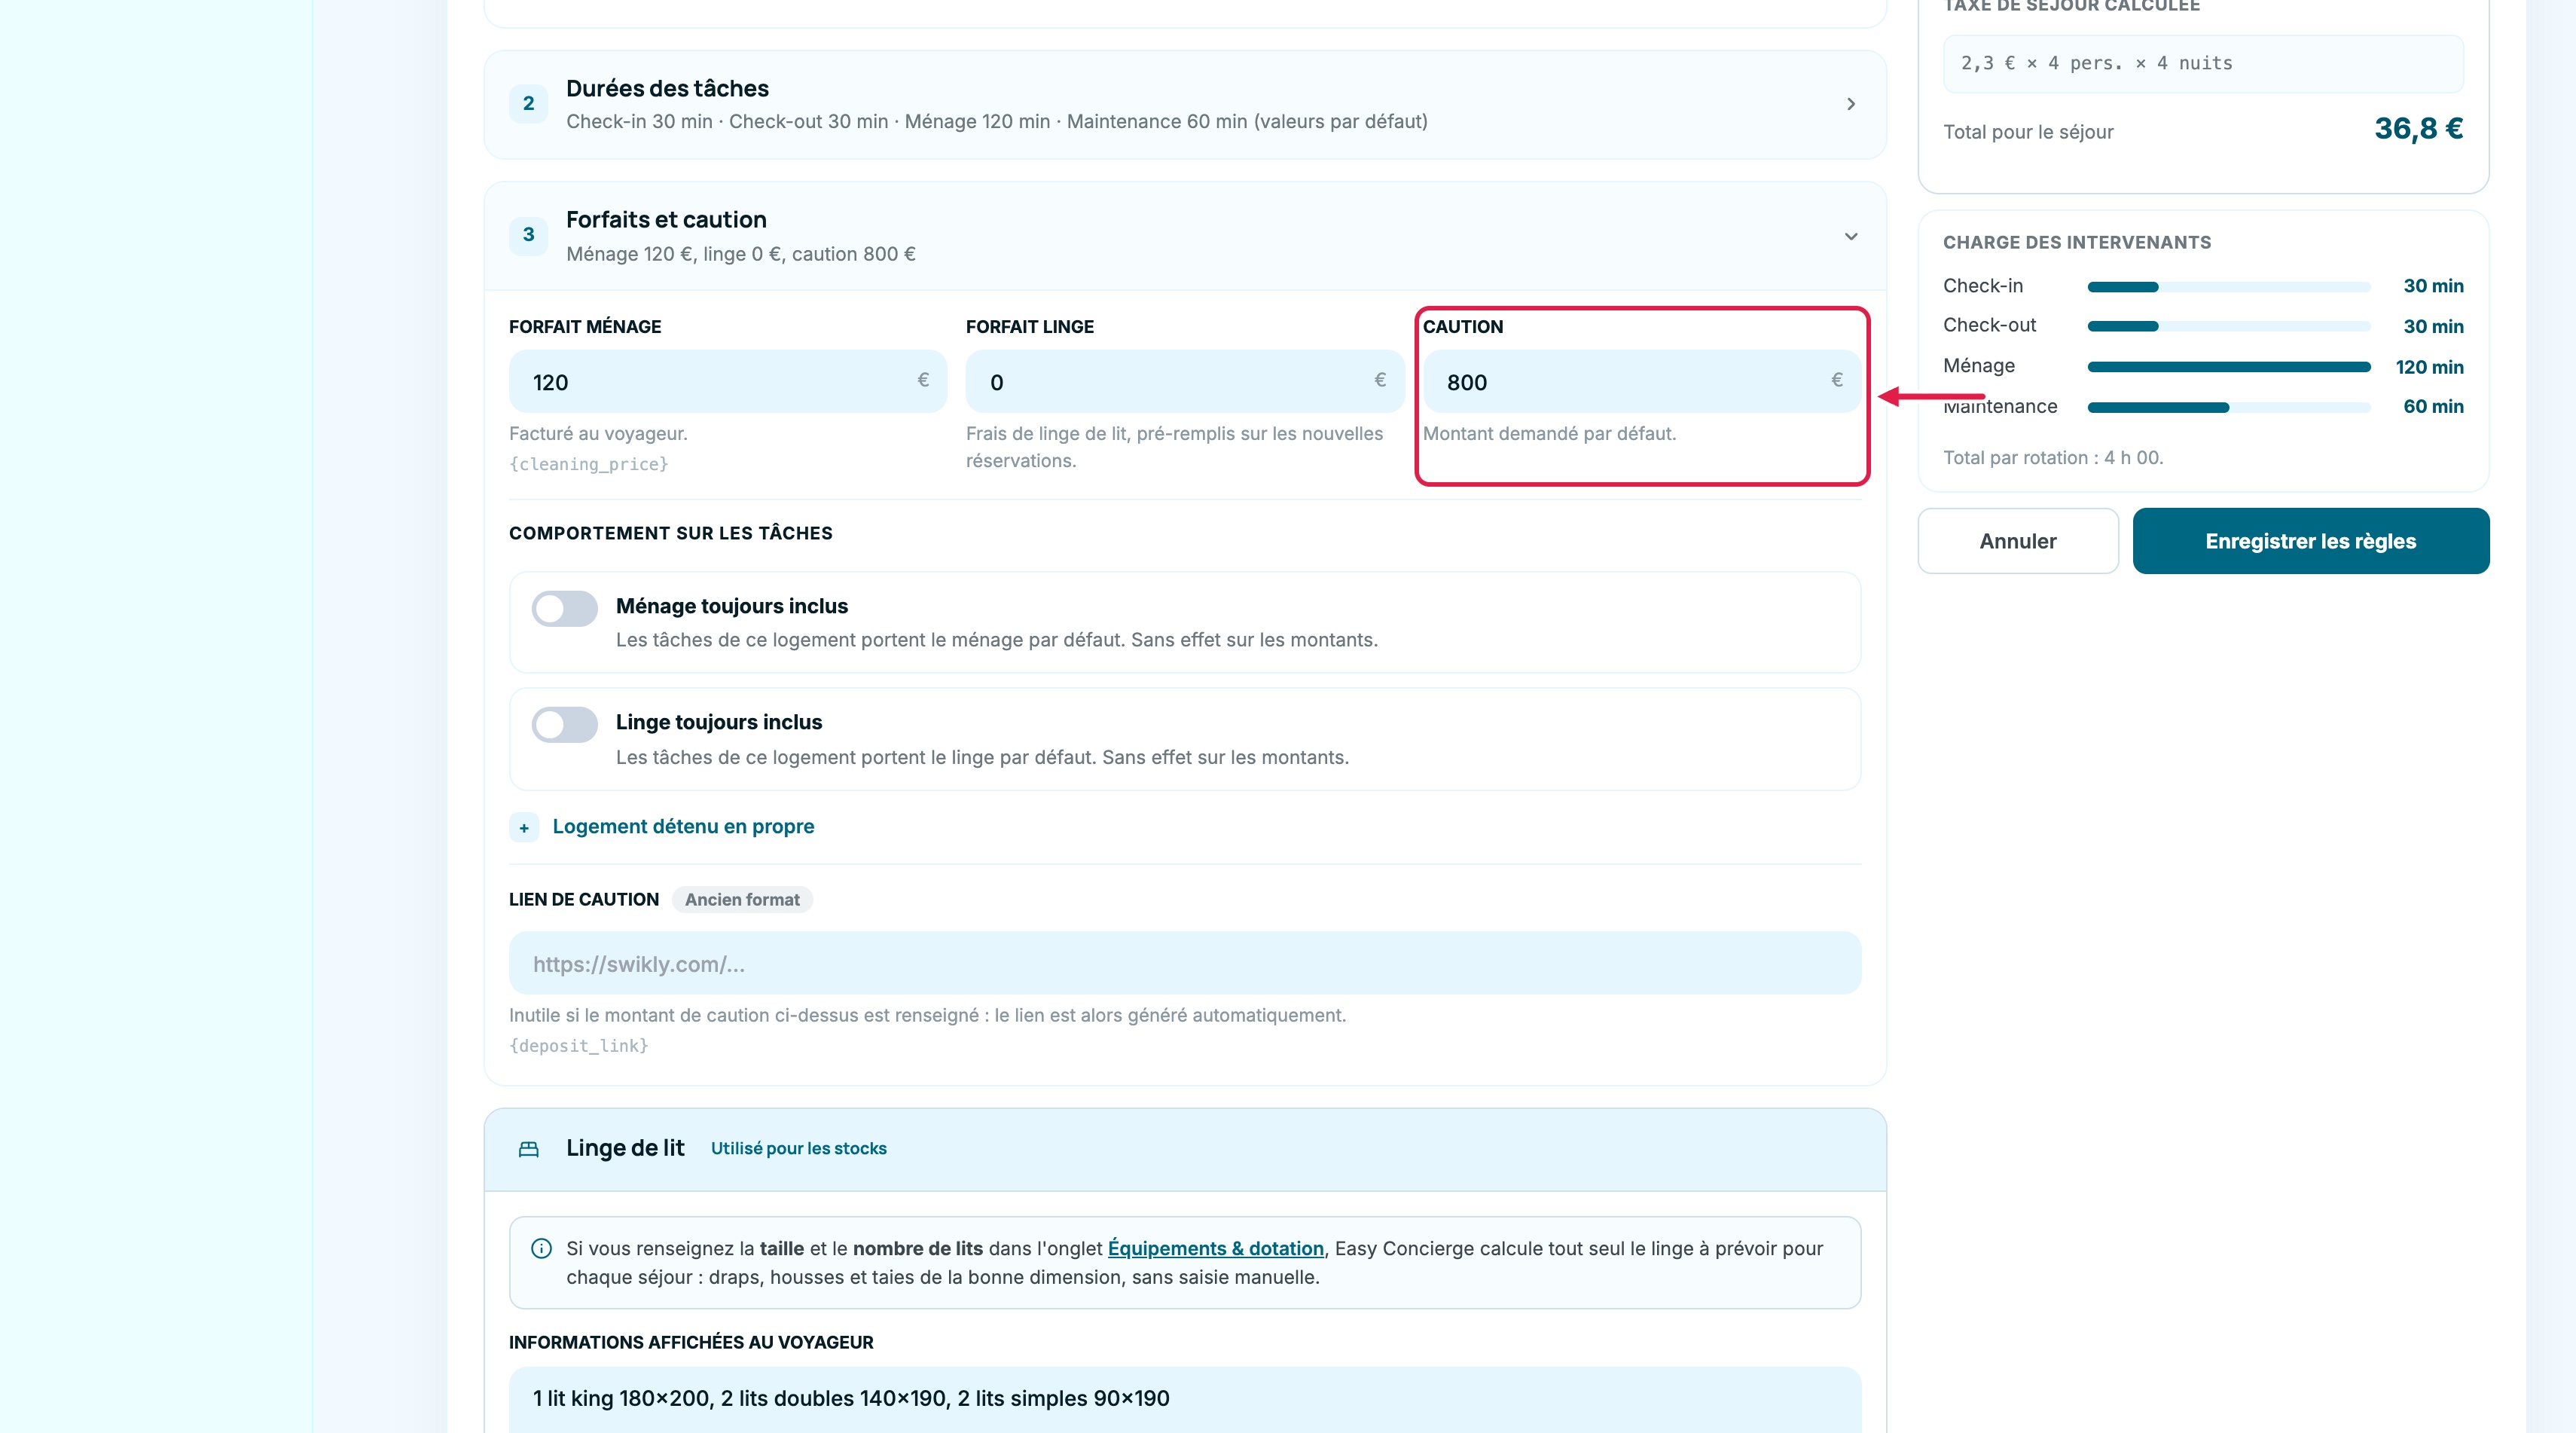Open the Logement détenu en propre link

click(683, 826)
